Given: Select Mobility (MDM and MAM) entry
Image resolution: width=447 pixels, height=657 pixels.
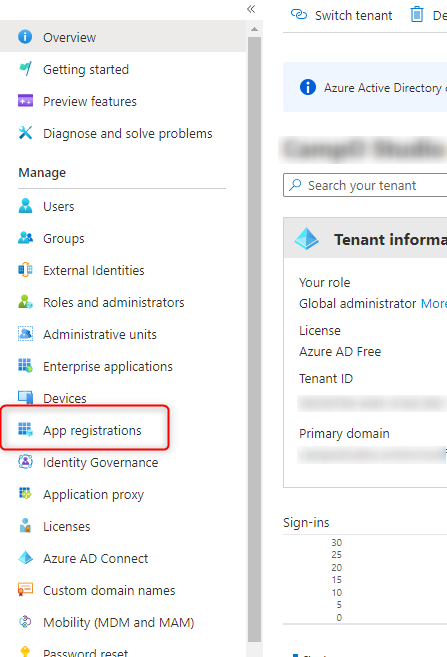Looking at the screenshot, I should tap(123, 622).
